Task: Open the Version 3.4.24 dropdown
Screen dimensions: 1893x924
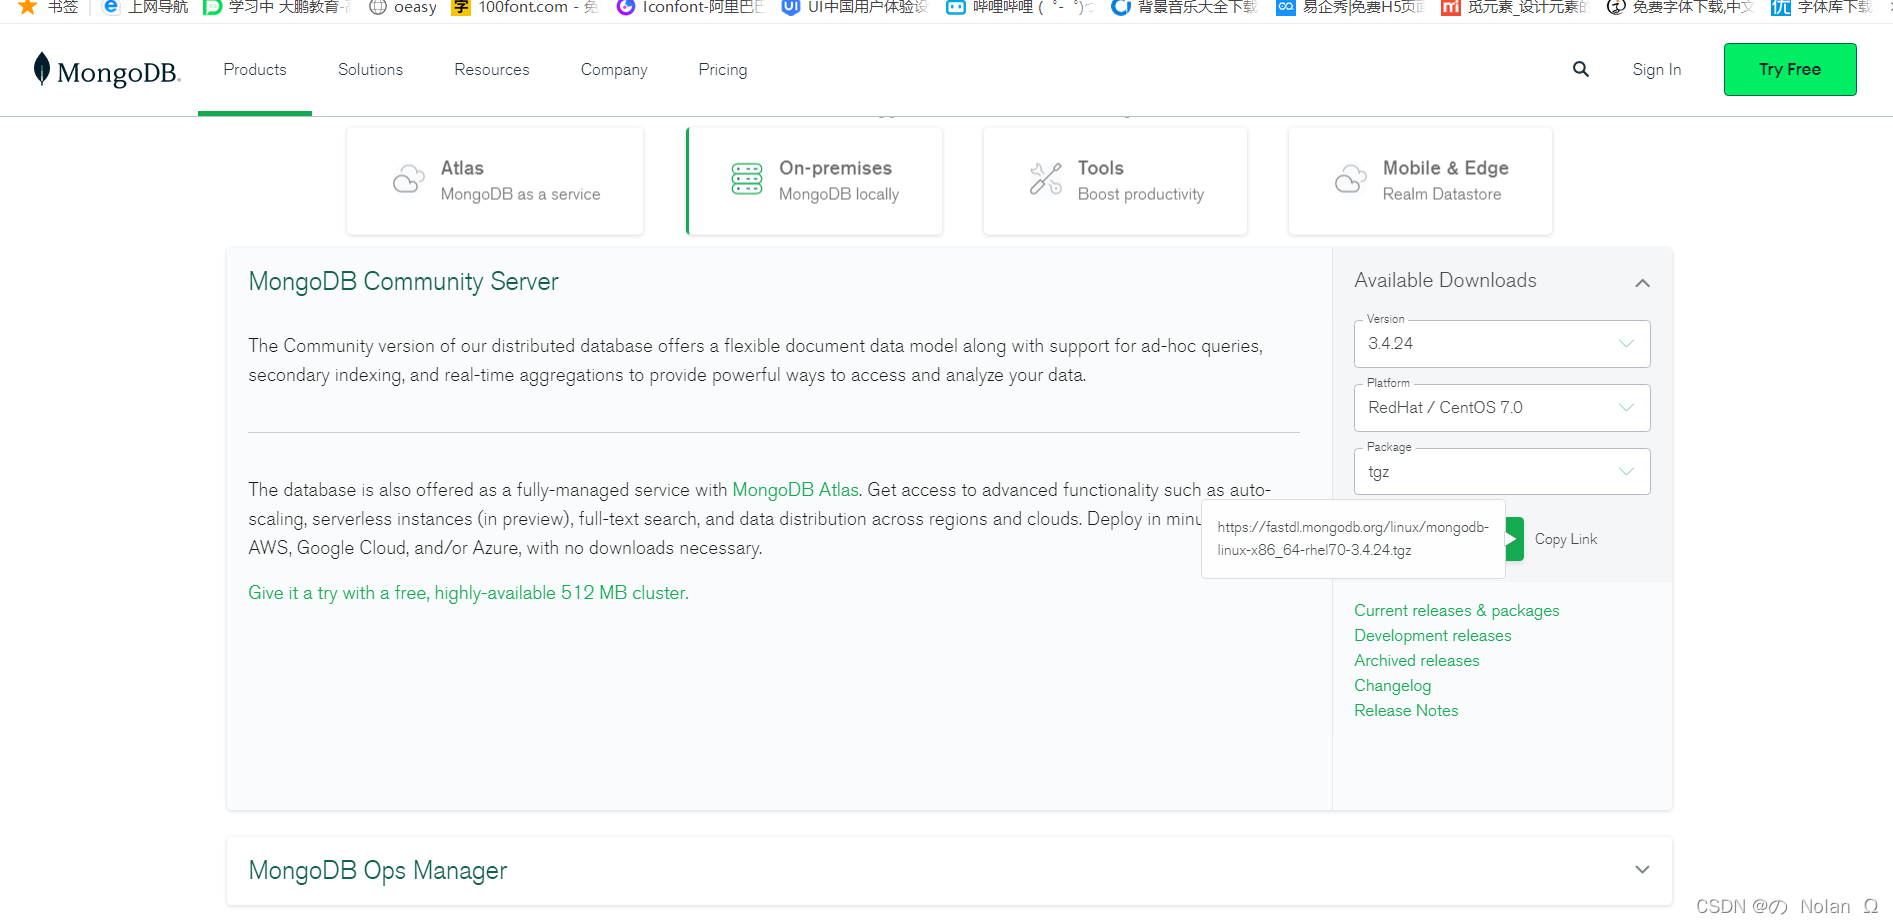Action: [x=1502, y=343]
